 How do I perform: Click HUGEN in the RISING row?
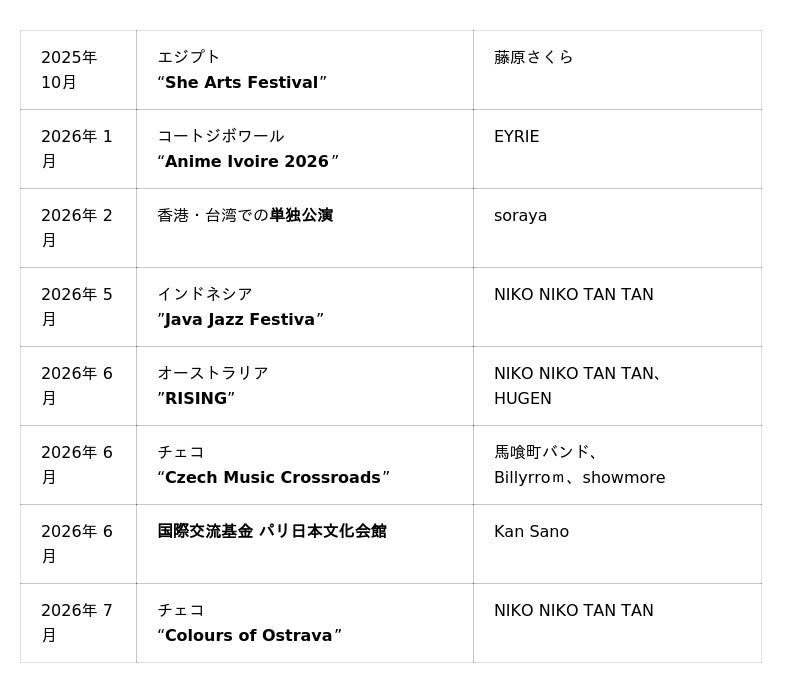(522, 398)
